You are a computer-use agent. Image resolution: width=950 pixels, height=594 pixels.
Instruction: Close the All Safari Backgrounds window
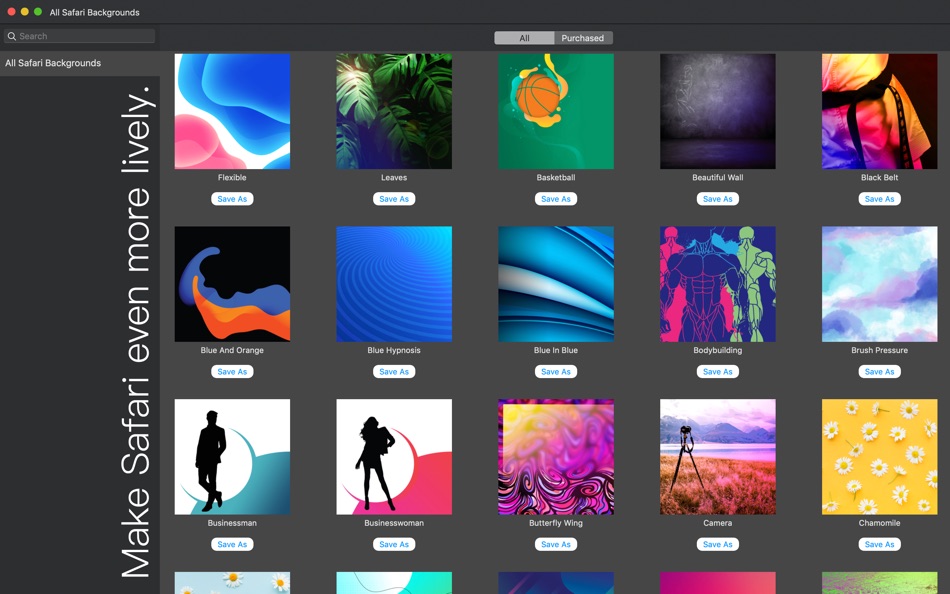pos(11,12)
